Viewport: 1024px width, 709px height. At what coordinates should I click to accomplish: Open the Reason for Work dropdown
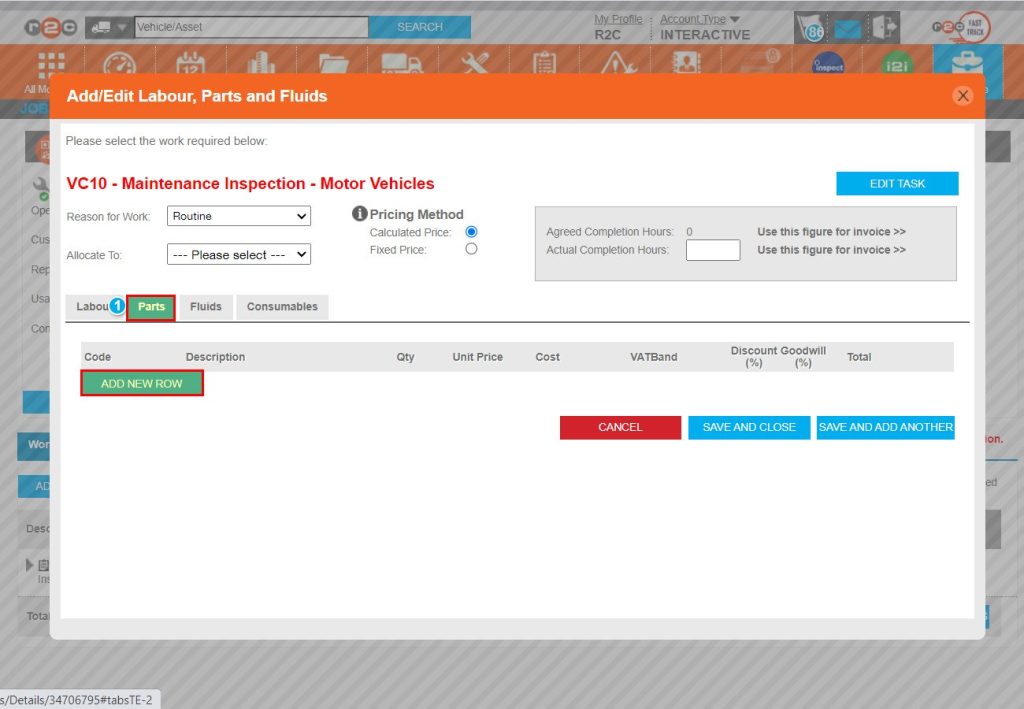tap(238, 216)
